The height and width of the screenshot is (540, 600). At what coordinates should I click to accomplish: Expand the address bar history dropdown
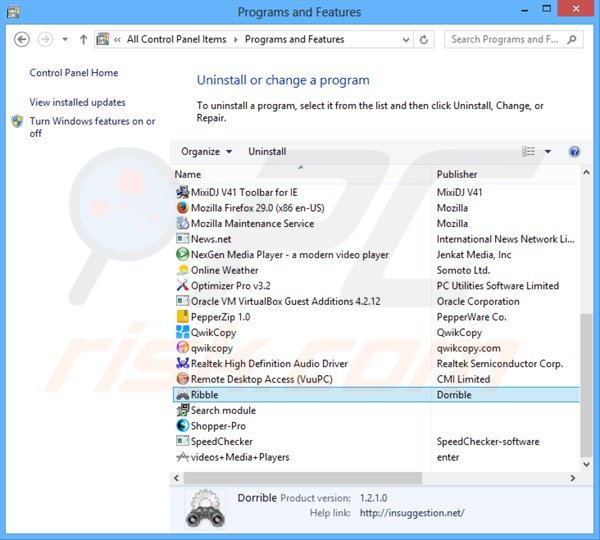(406, 39)
